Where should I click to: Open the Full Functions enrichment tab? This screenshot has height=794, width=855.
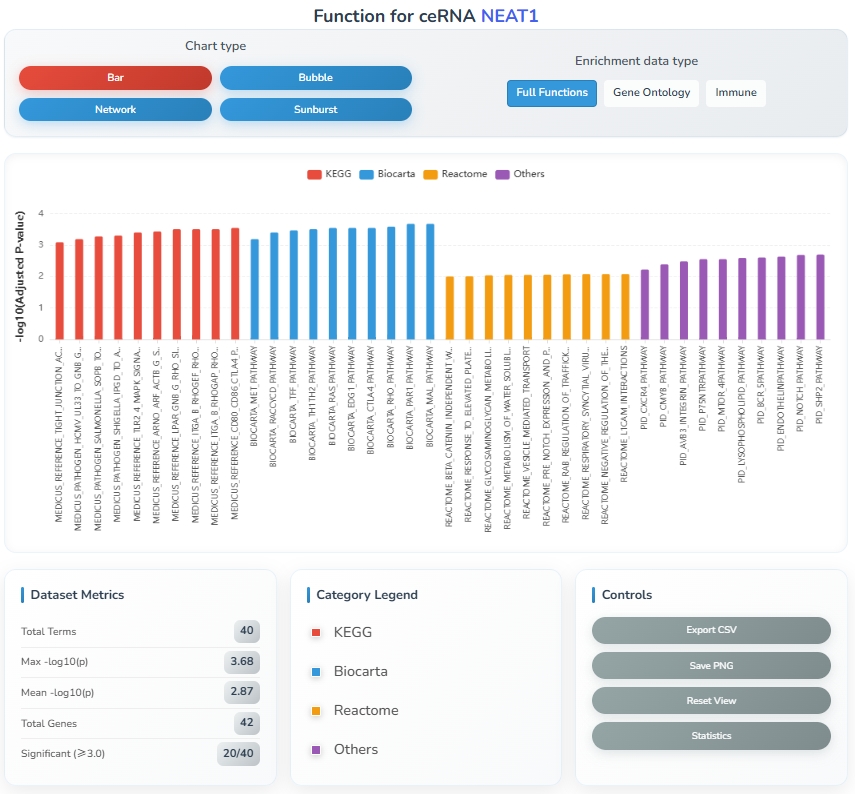tap(551, 93)
